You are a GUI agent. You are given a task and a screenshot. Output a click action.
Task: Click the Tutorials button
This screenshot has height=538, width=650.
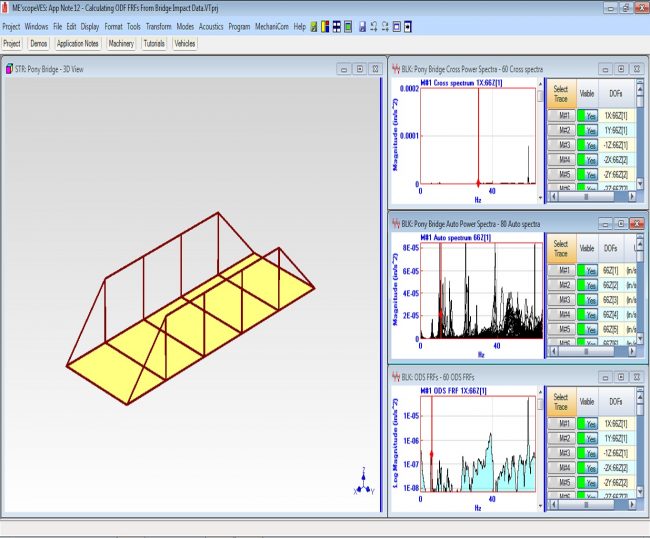pyautogui.click(x=154, y=44)
